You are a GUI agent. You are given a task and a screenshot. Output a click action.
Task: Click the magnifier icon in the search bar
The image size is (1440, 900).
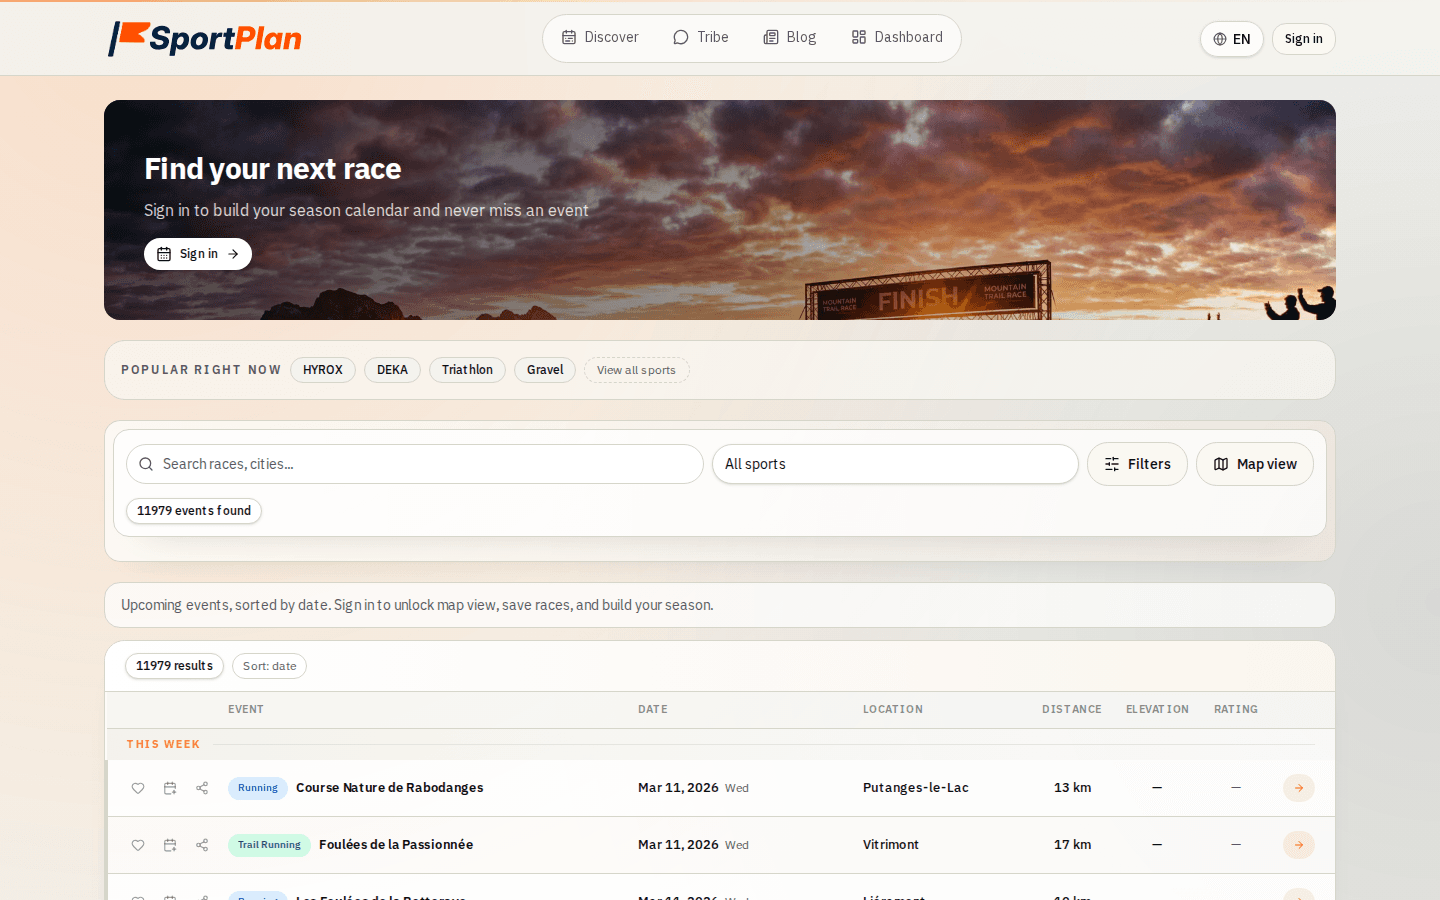pos(146,464)
